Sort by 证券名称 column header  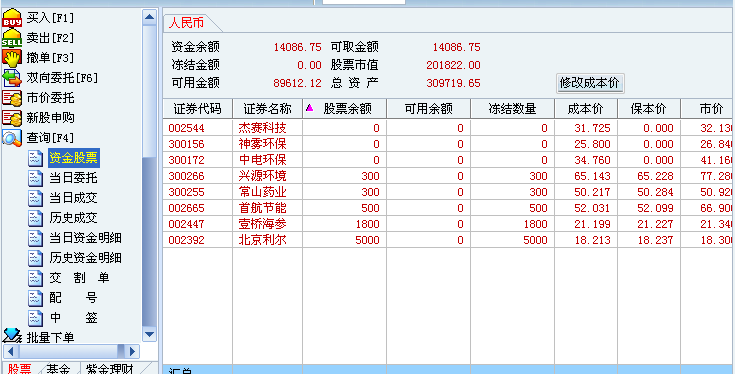267,109
